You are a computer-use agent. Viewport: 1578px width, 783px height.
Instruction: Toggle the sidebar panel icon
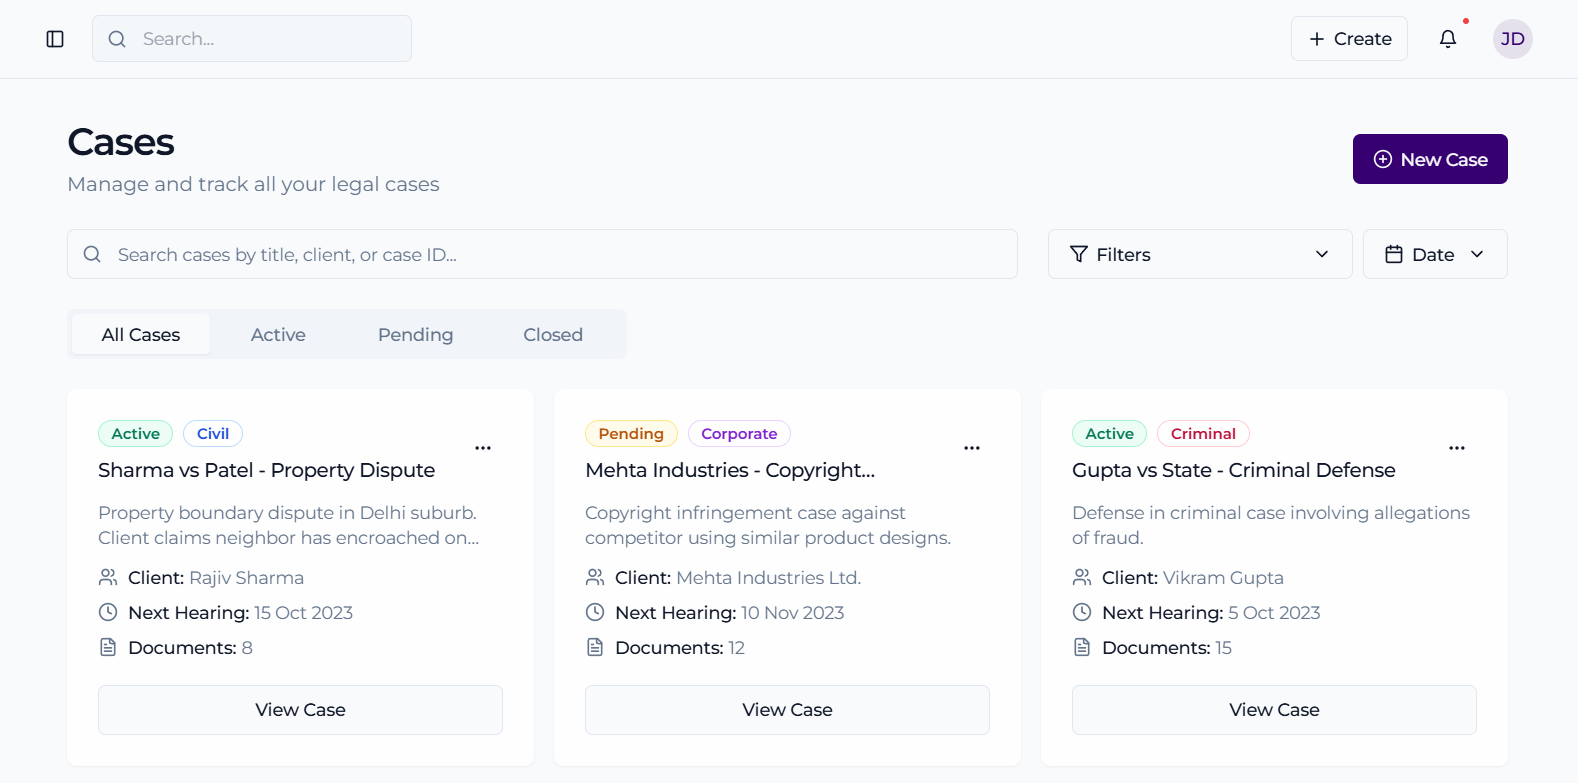click(x=55, y=39)
